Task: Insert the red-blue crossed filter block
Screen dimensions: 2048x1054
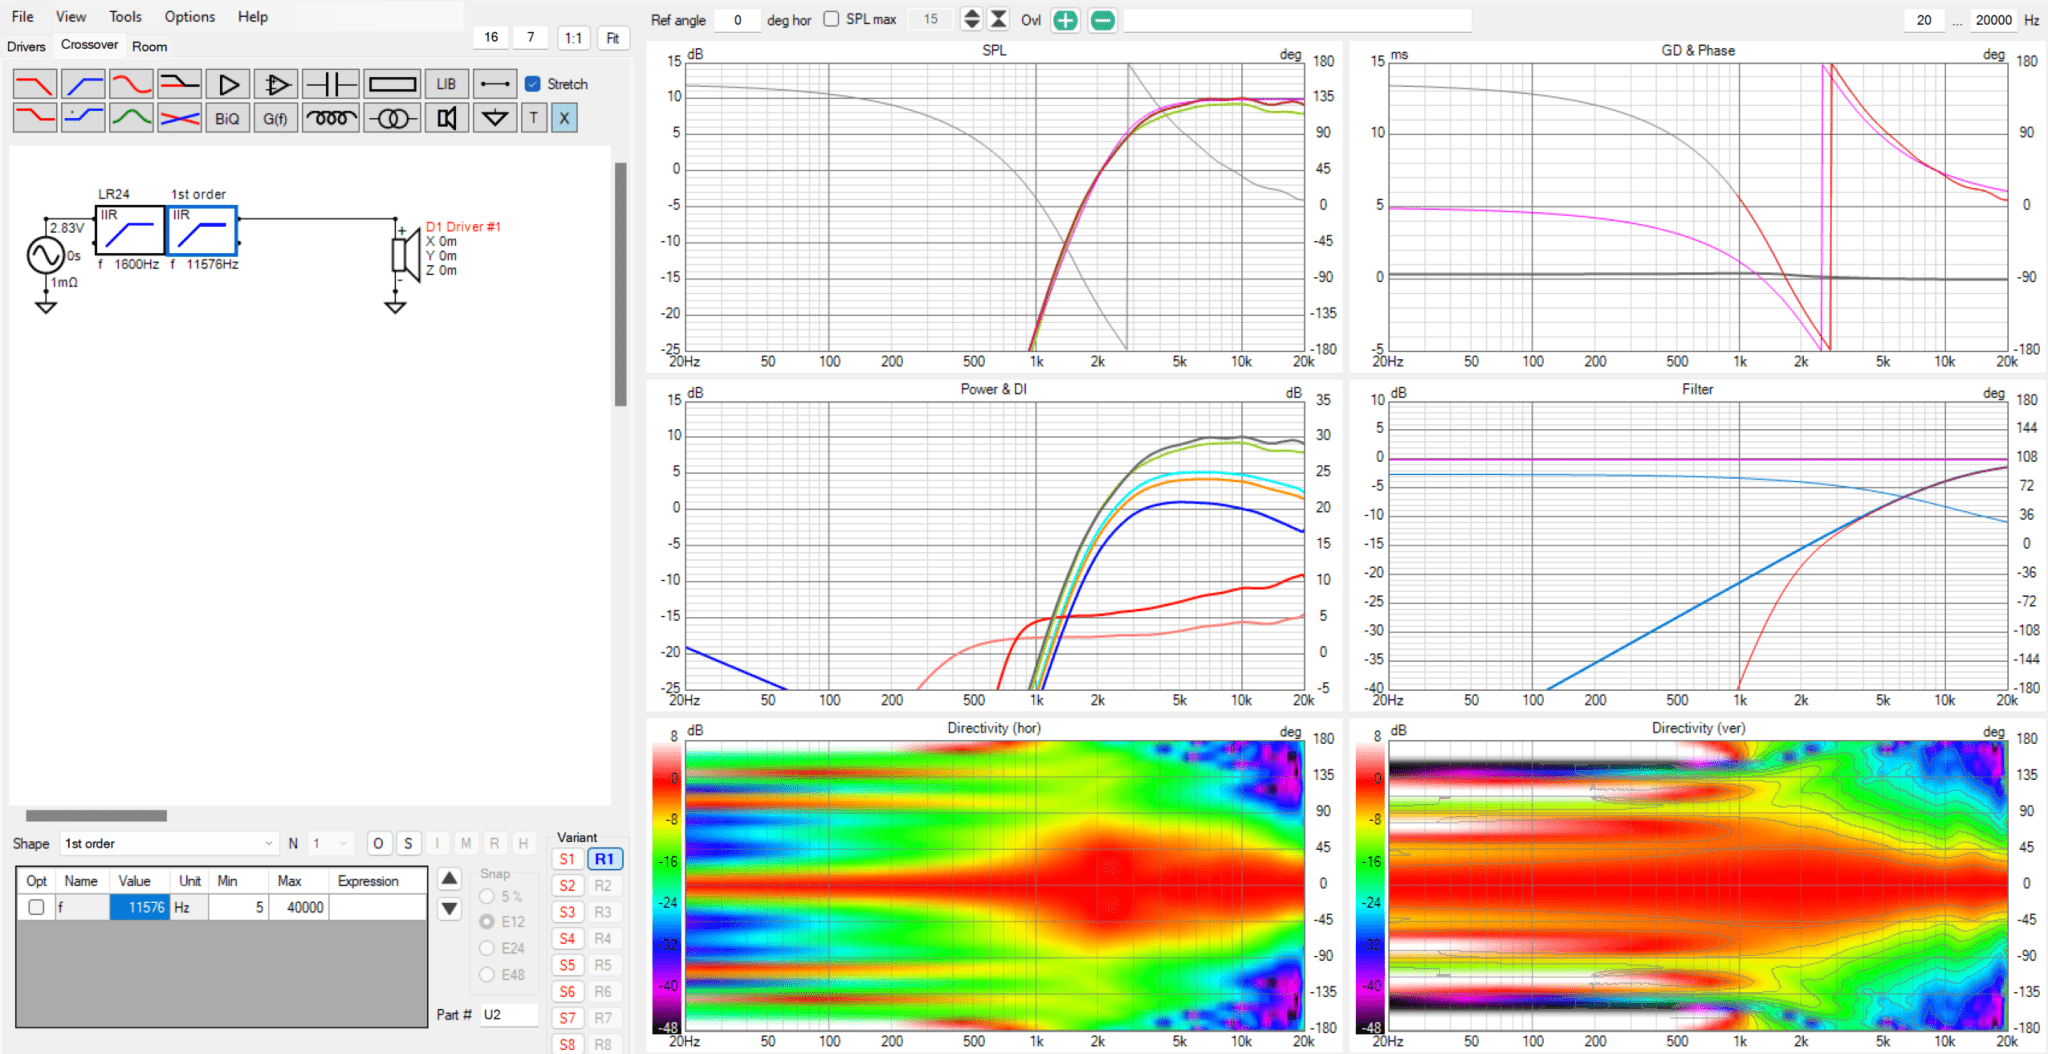Action: (179, 118)
